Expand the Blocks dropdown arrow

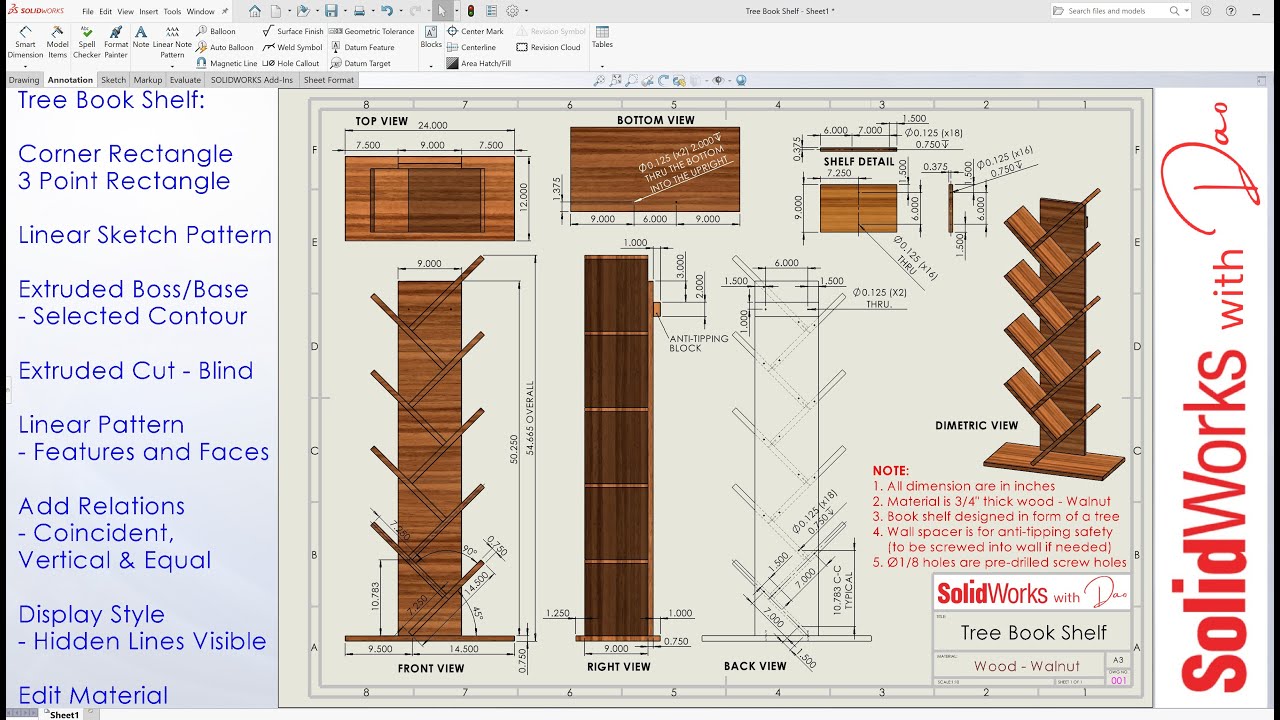pyautogui.click(x=431, y=65)
